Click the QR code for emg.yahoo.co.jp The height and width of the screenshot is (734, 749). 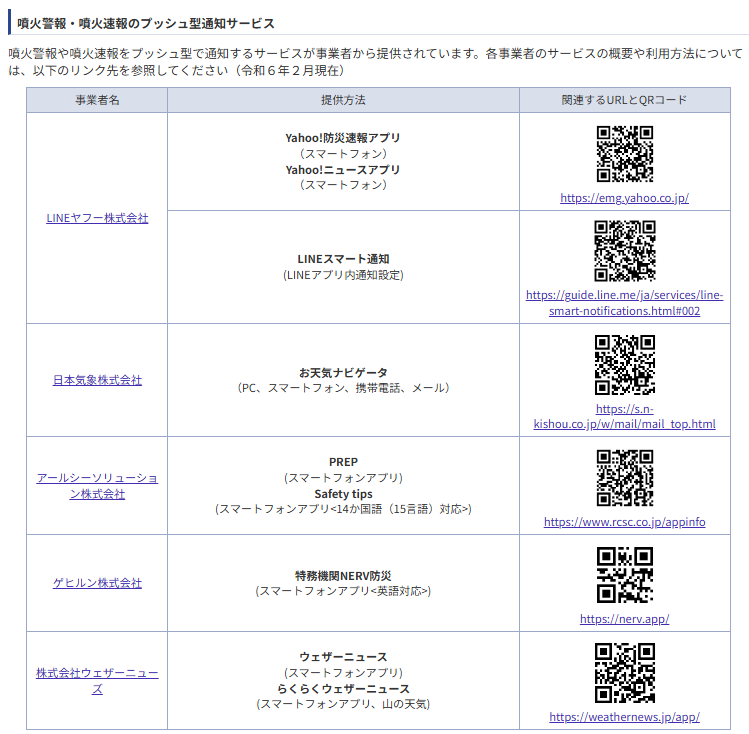(624, 154)
